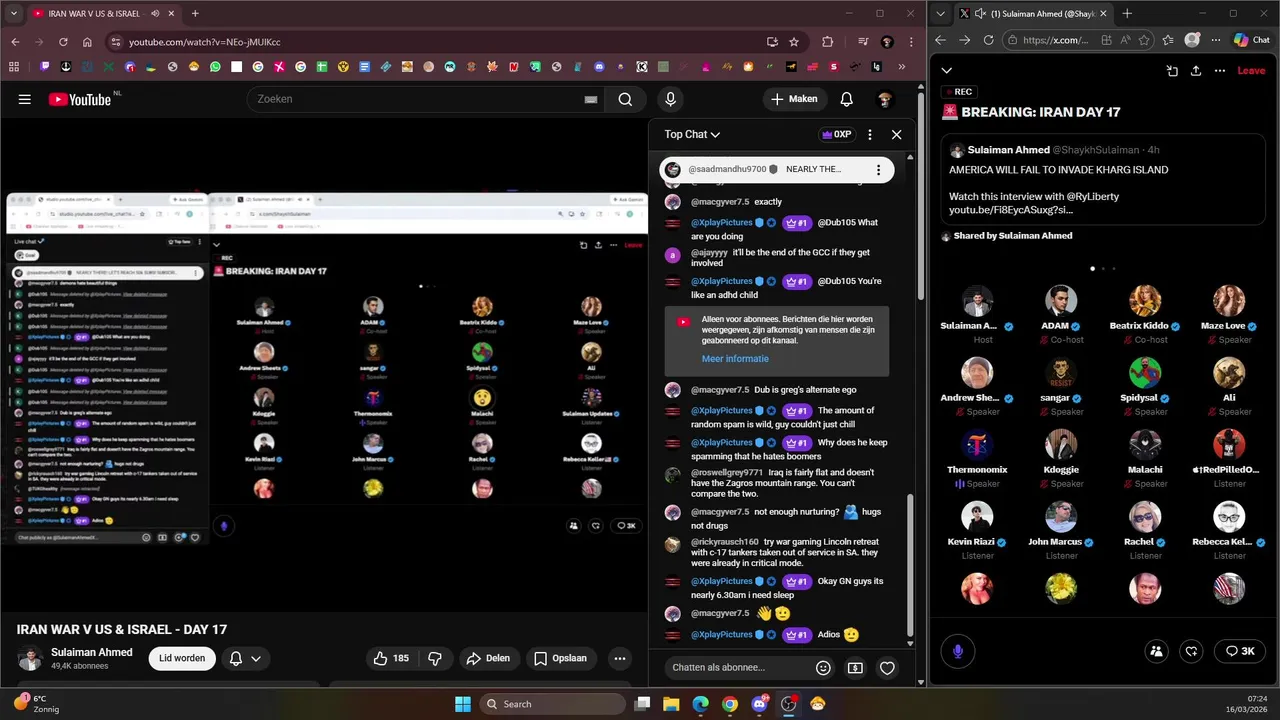Open notification preferences bell dropdown

click(244, 658)
